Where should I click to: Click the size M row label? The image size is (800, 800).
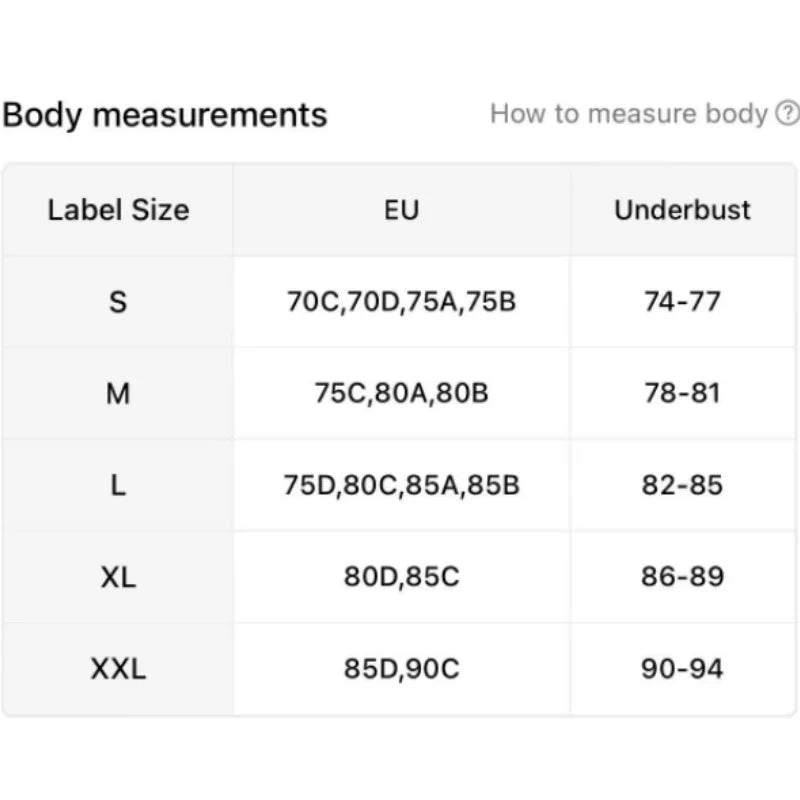coord(117,394)
